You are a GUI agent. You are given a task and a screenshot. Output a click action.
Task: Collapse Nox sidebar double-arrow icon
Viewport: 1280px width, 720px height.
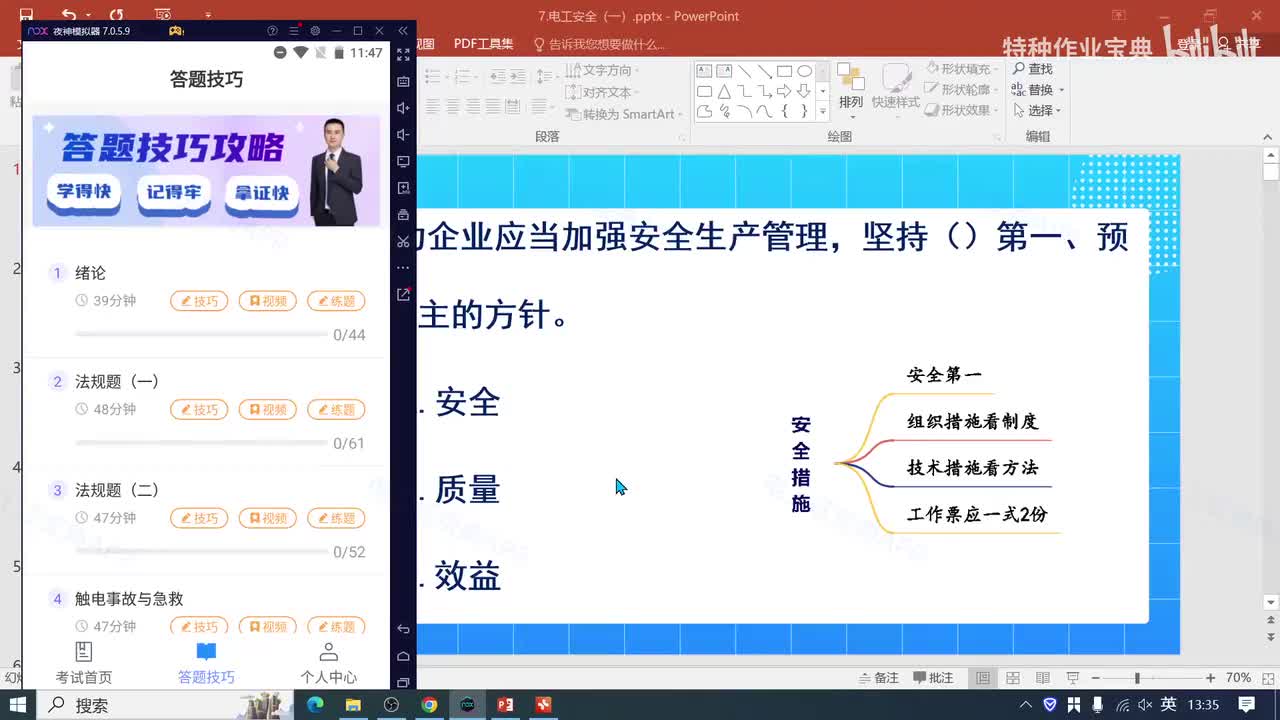[x=403, y=31]
